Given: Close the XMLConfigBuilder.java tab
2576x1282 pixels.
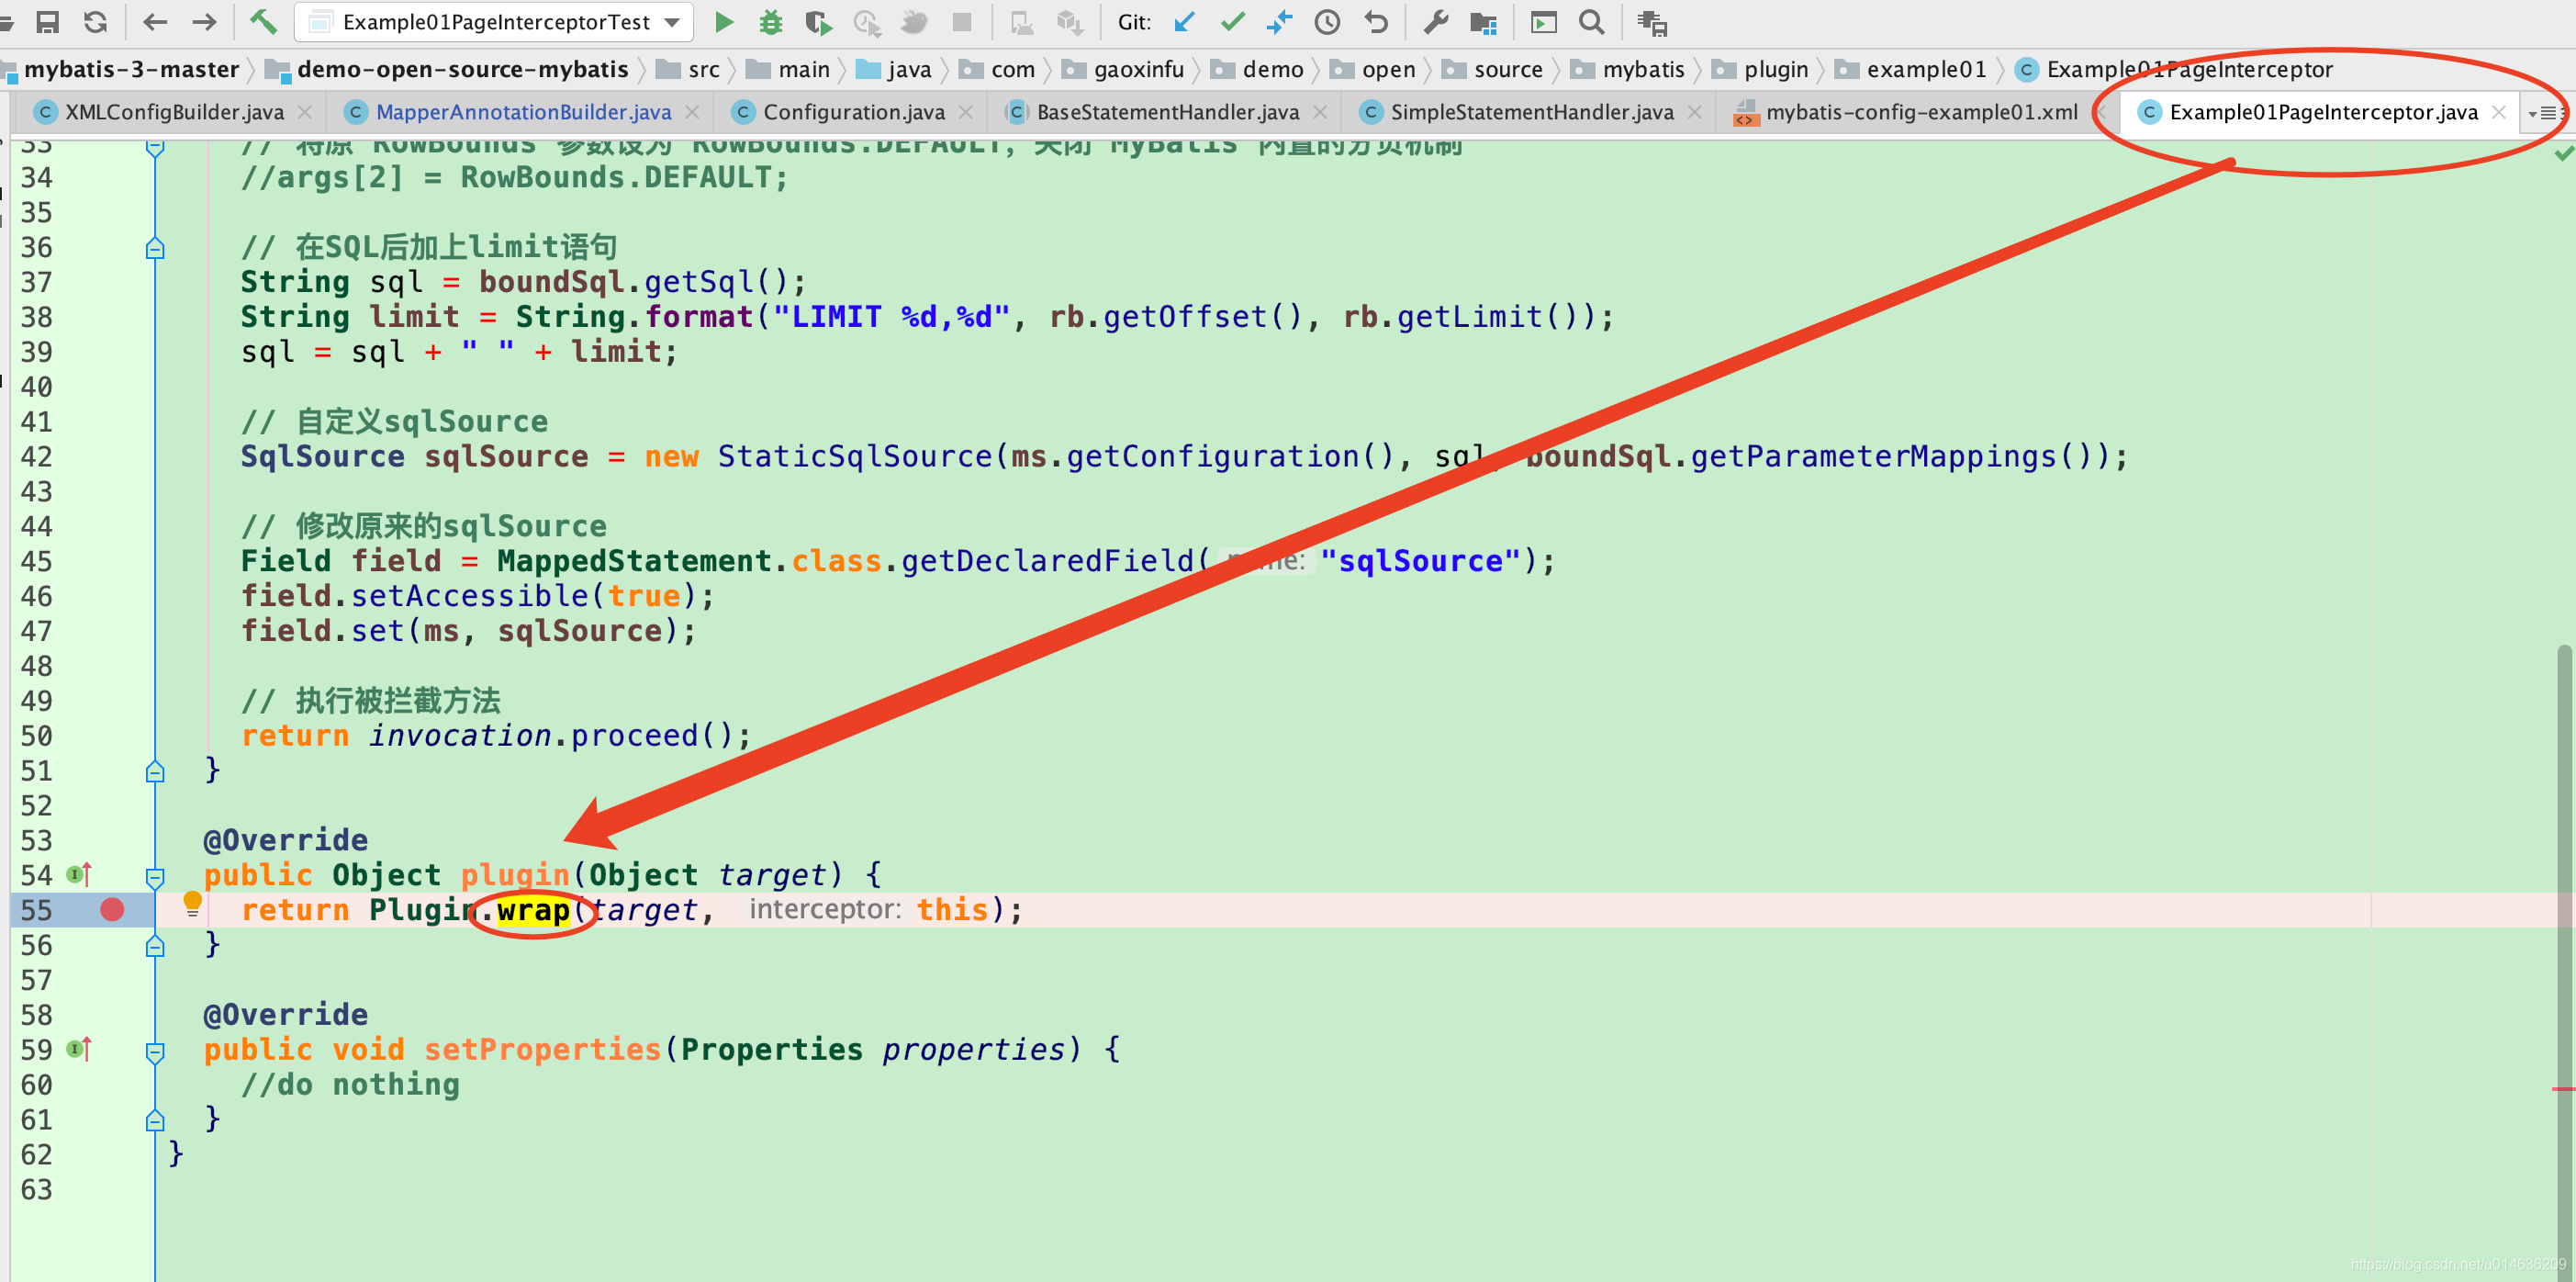Looking at the screenshot, I should pyautogui.click(x=305, y=112).
